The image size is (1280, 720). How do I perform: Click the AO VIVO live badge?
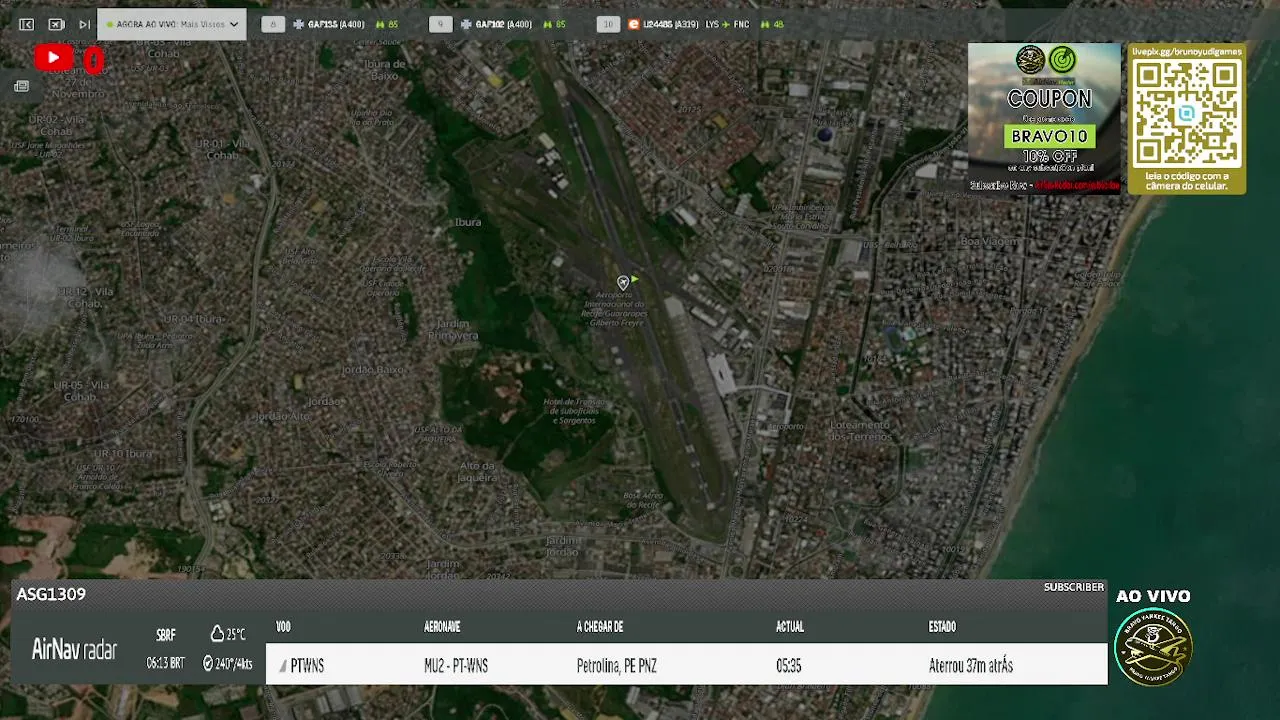coord(1153,596)
